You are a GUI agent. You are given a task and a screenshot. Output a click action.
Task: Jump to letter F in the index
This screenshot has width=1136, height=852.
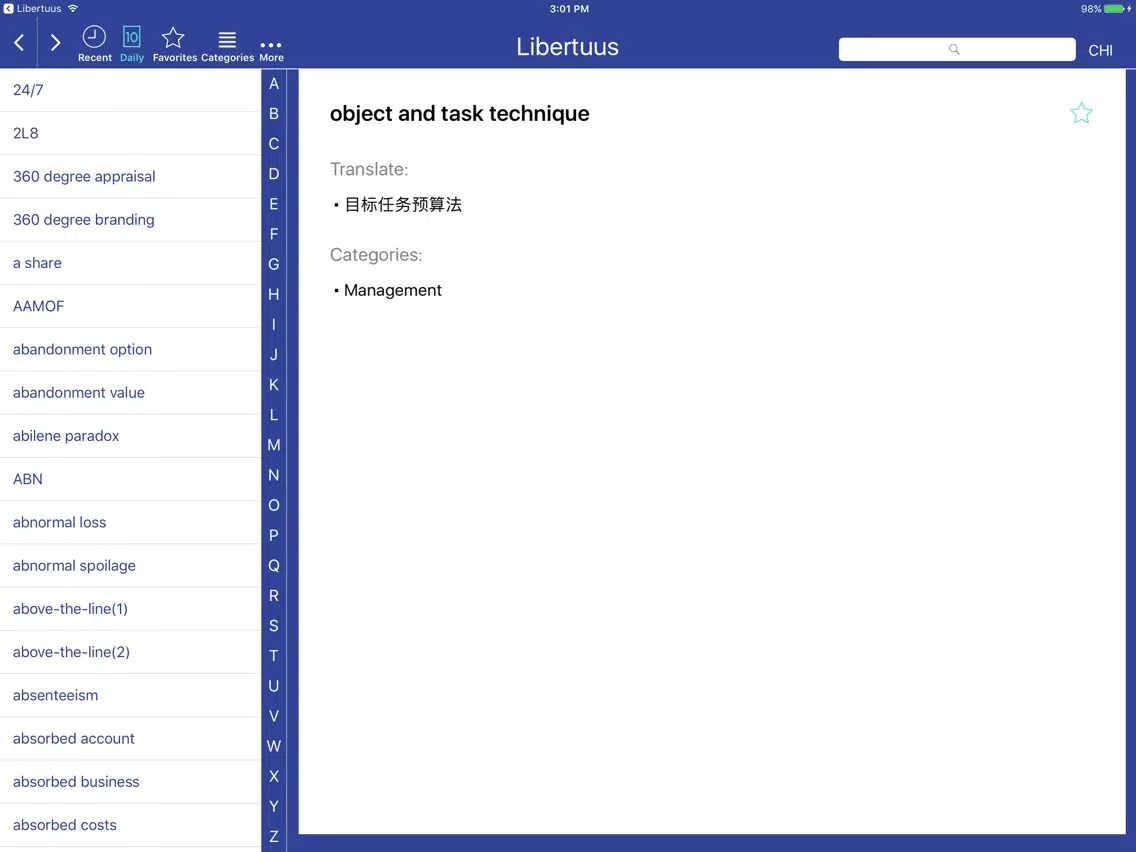click(274, 234)
